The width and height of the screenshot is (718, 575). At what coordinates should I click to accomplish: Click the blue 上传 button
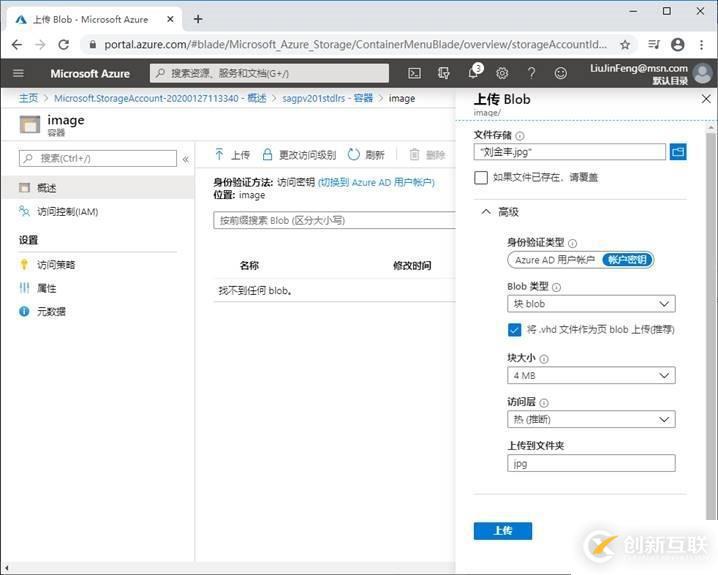502,531
